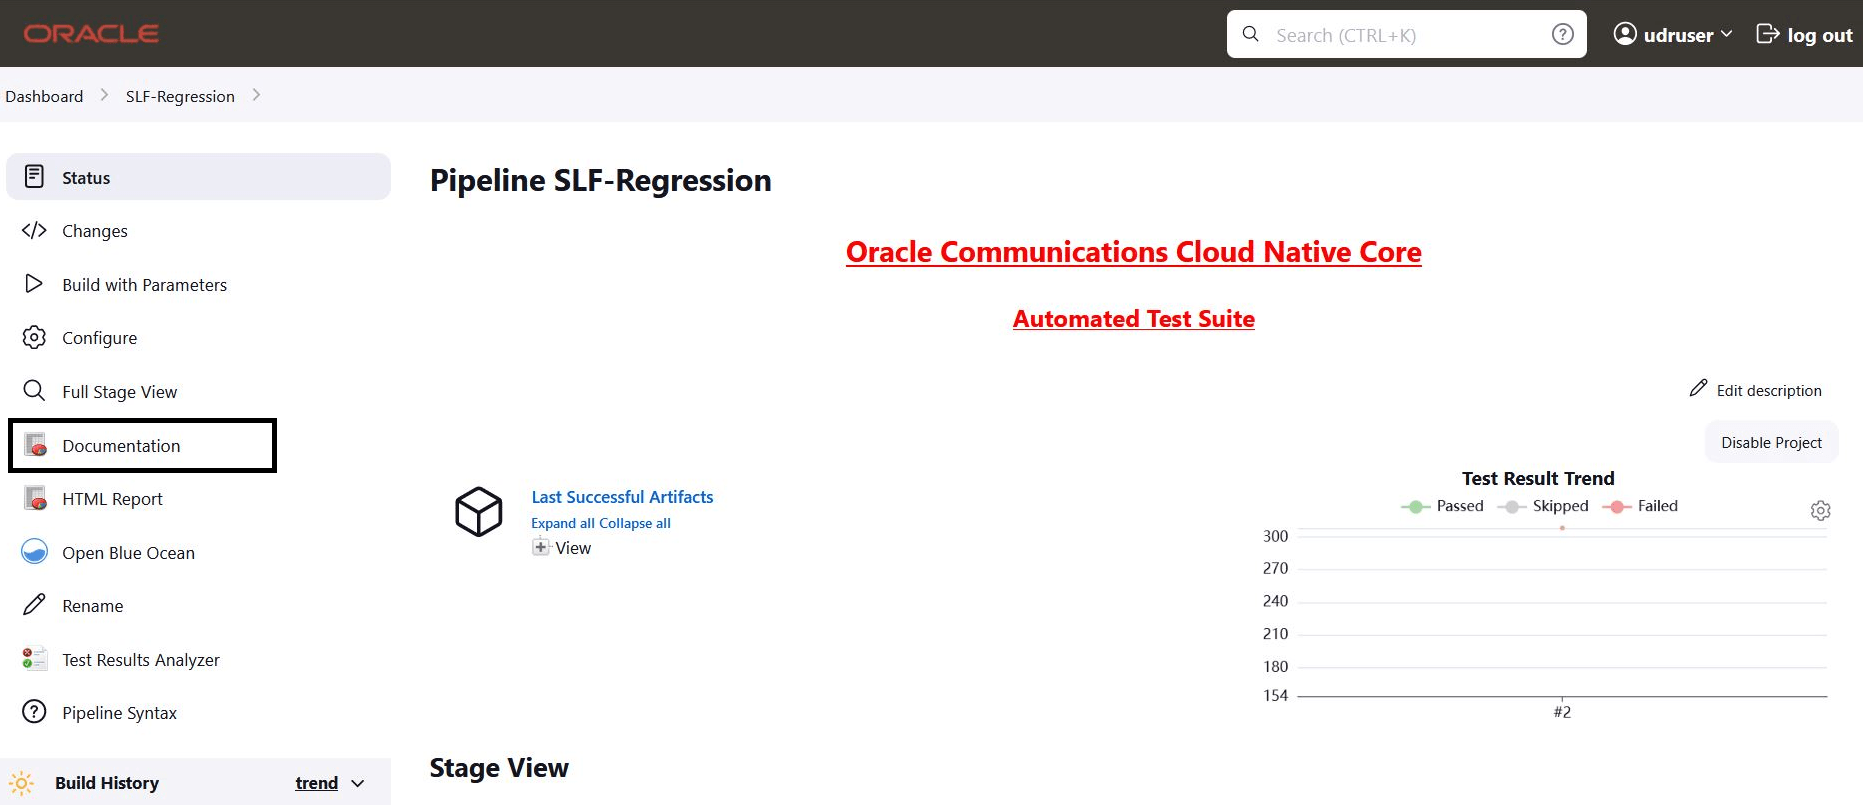Viewport: 1863px width, 805px height.
Task: Click the udruser username link
Action: point(1678,35)
